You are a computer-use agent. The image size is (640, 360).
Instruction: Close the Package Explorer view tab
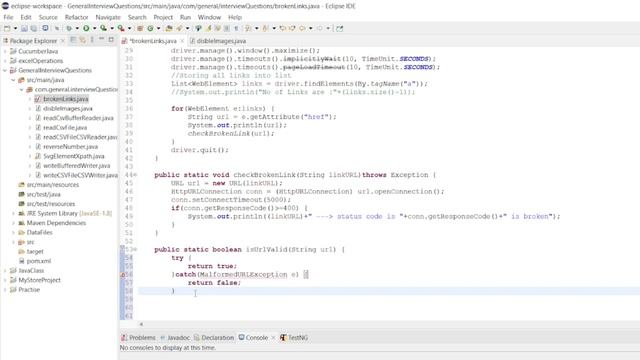pyautogui.click(x=63, y=40)
